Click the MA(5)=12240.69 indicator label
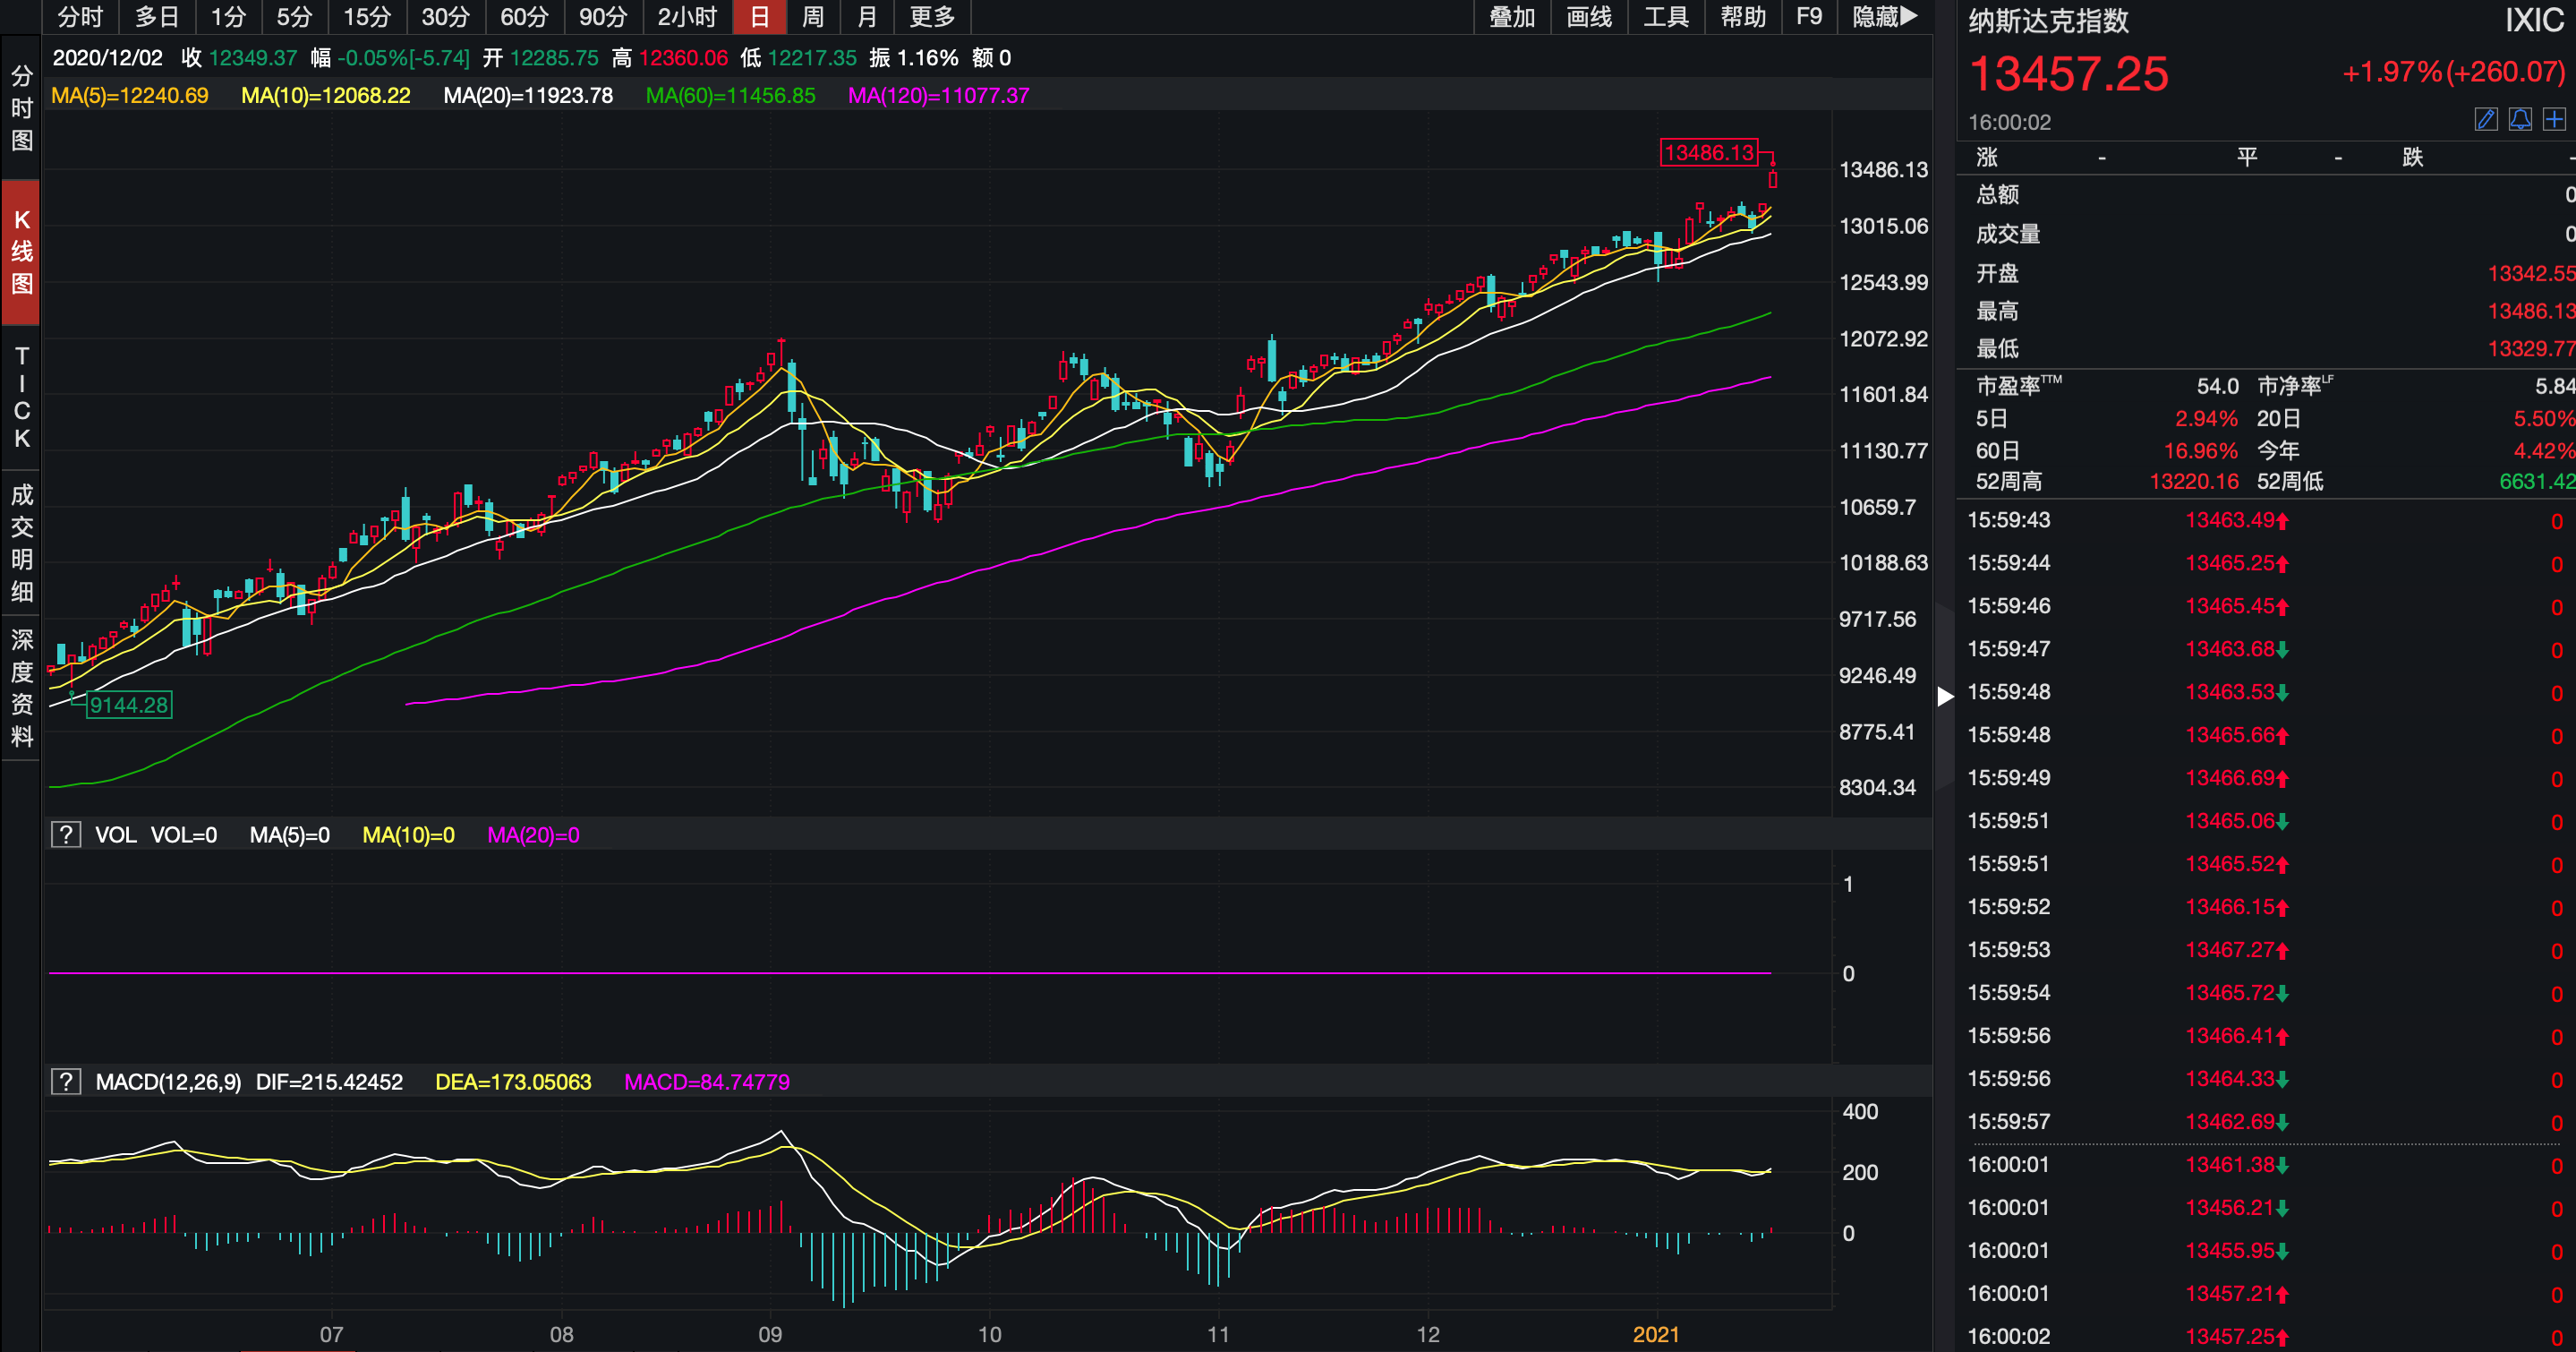Viewport: 2576px width, 1352px height. click(130, 96)
